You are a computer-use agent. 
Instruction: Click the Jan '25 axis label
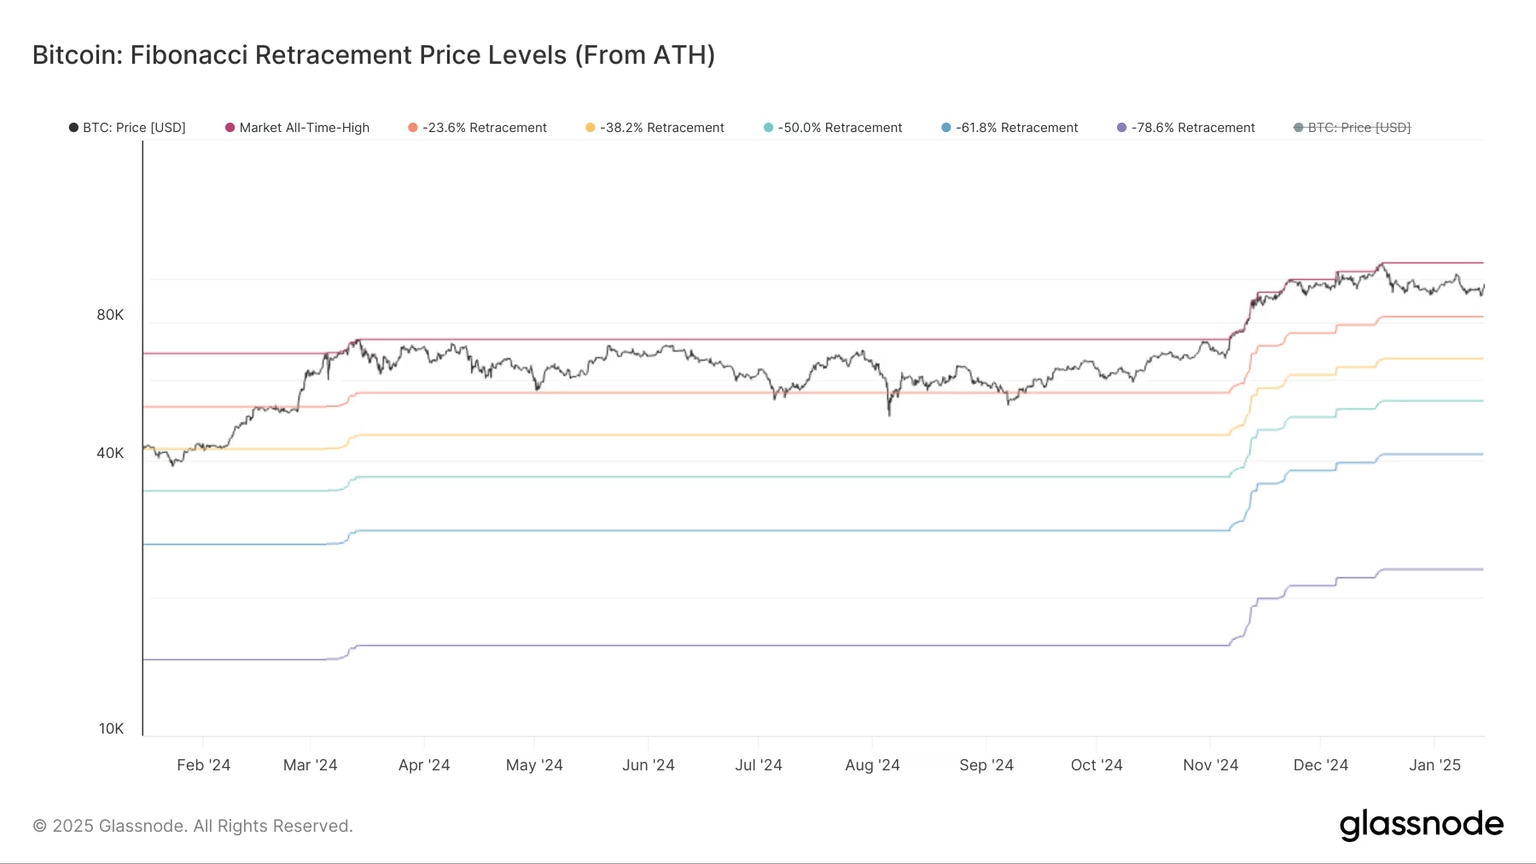(1435, 765)
